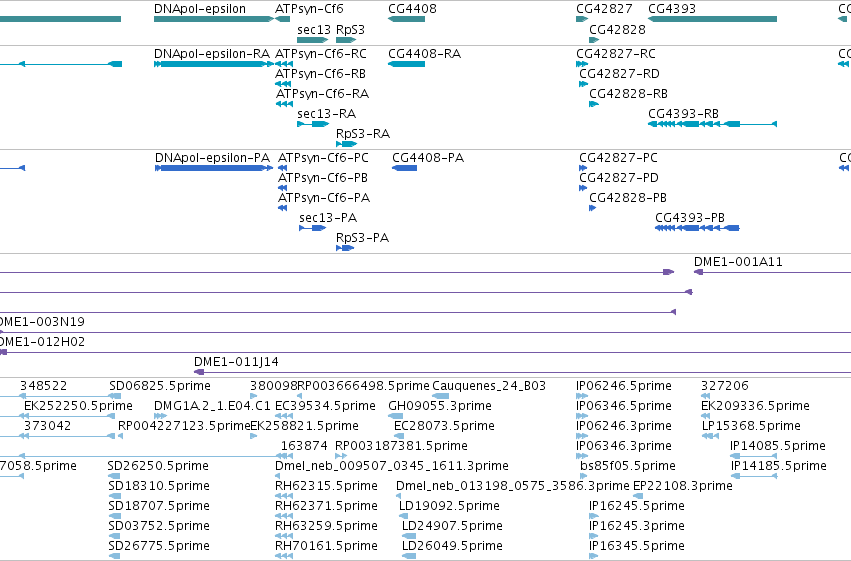Click the ATPsyn-Cf6 gene label

click(x=309, y=9)
